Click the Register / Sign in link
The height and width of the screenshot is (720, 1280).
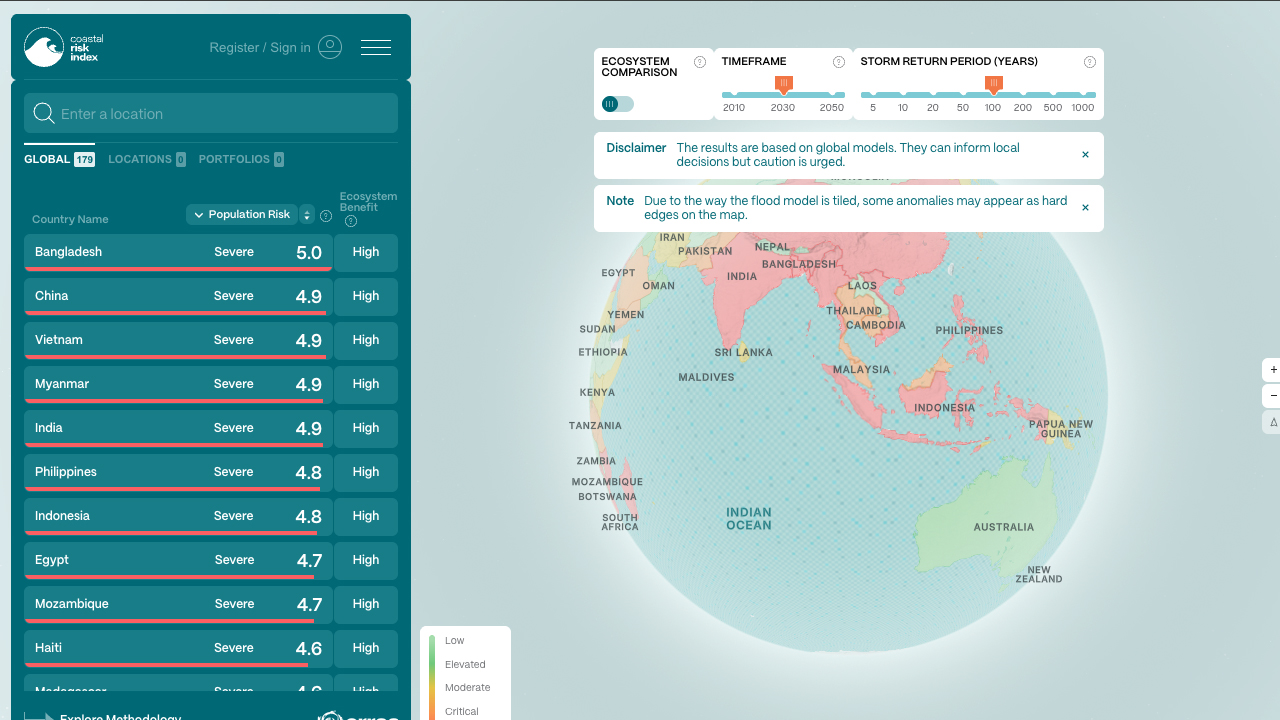(260, 47)
